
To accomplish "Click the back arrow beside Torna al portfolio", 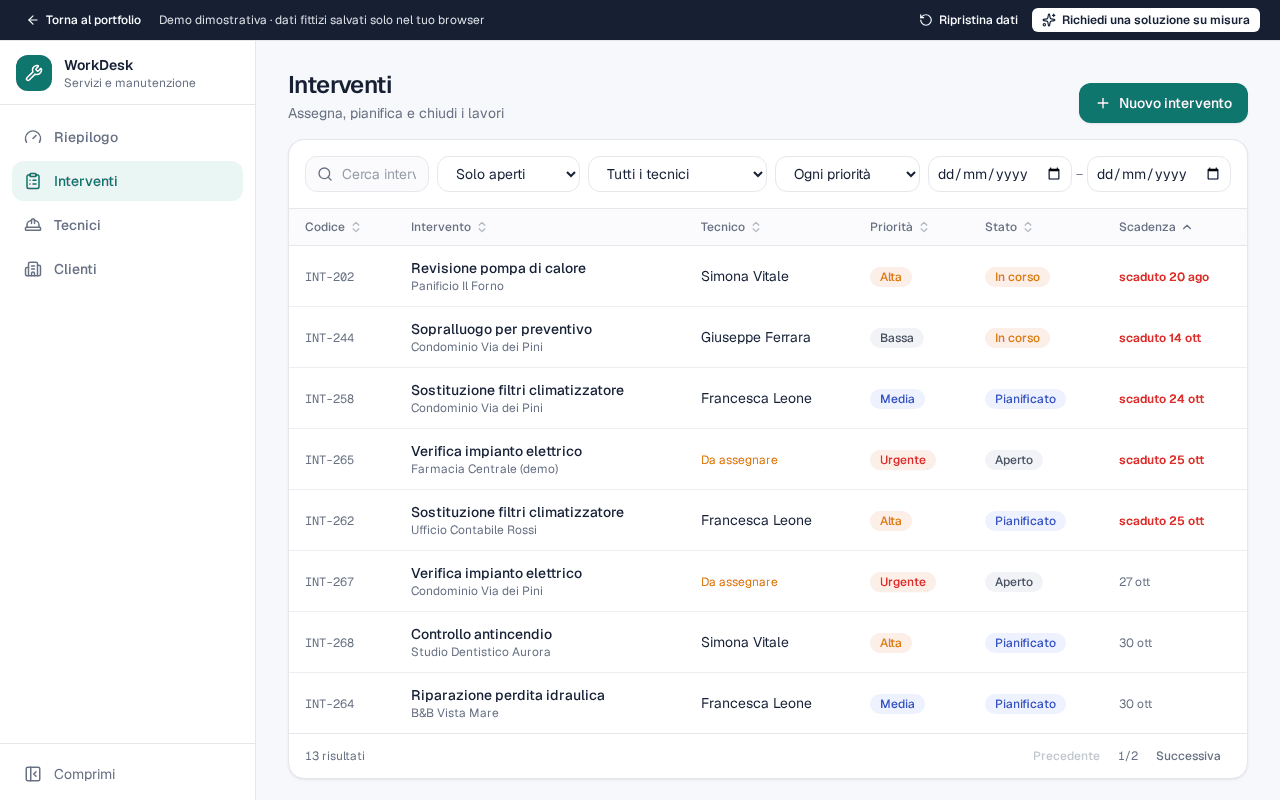I will point(32,20).
